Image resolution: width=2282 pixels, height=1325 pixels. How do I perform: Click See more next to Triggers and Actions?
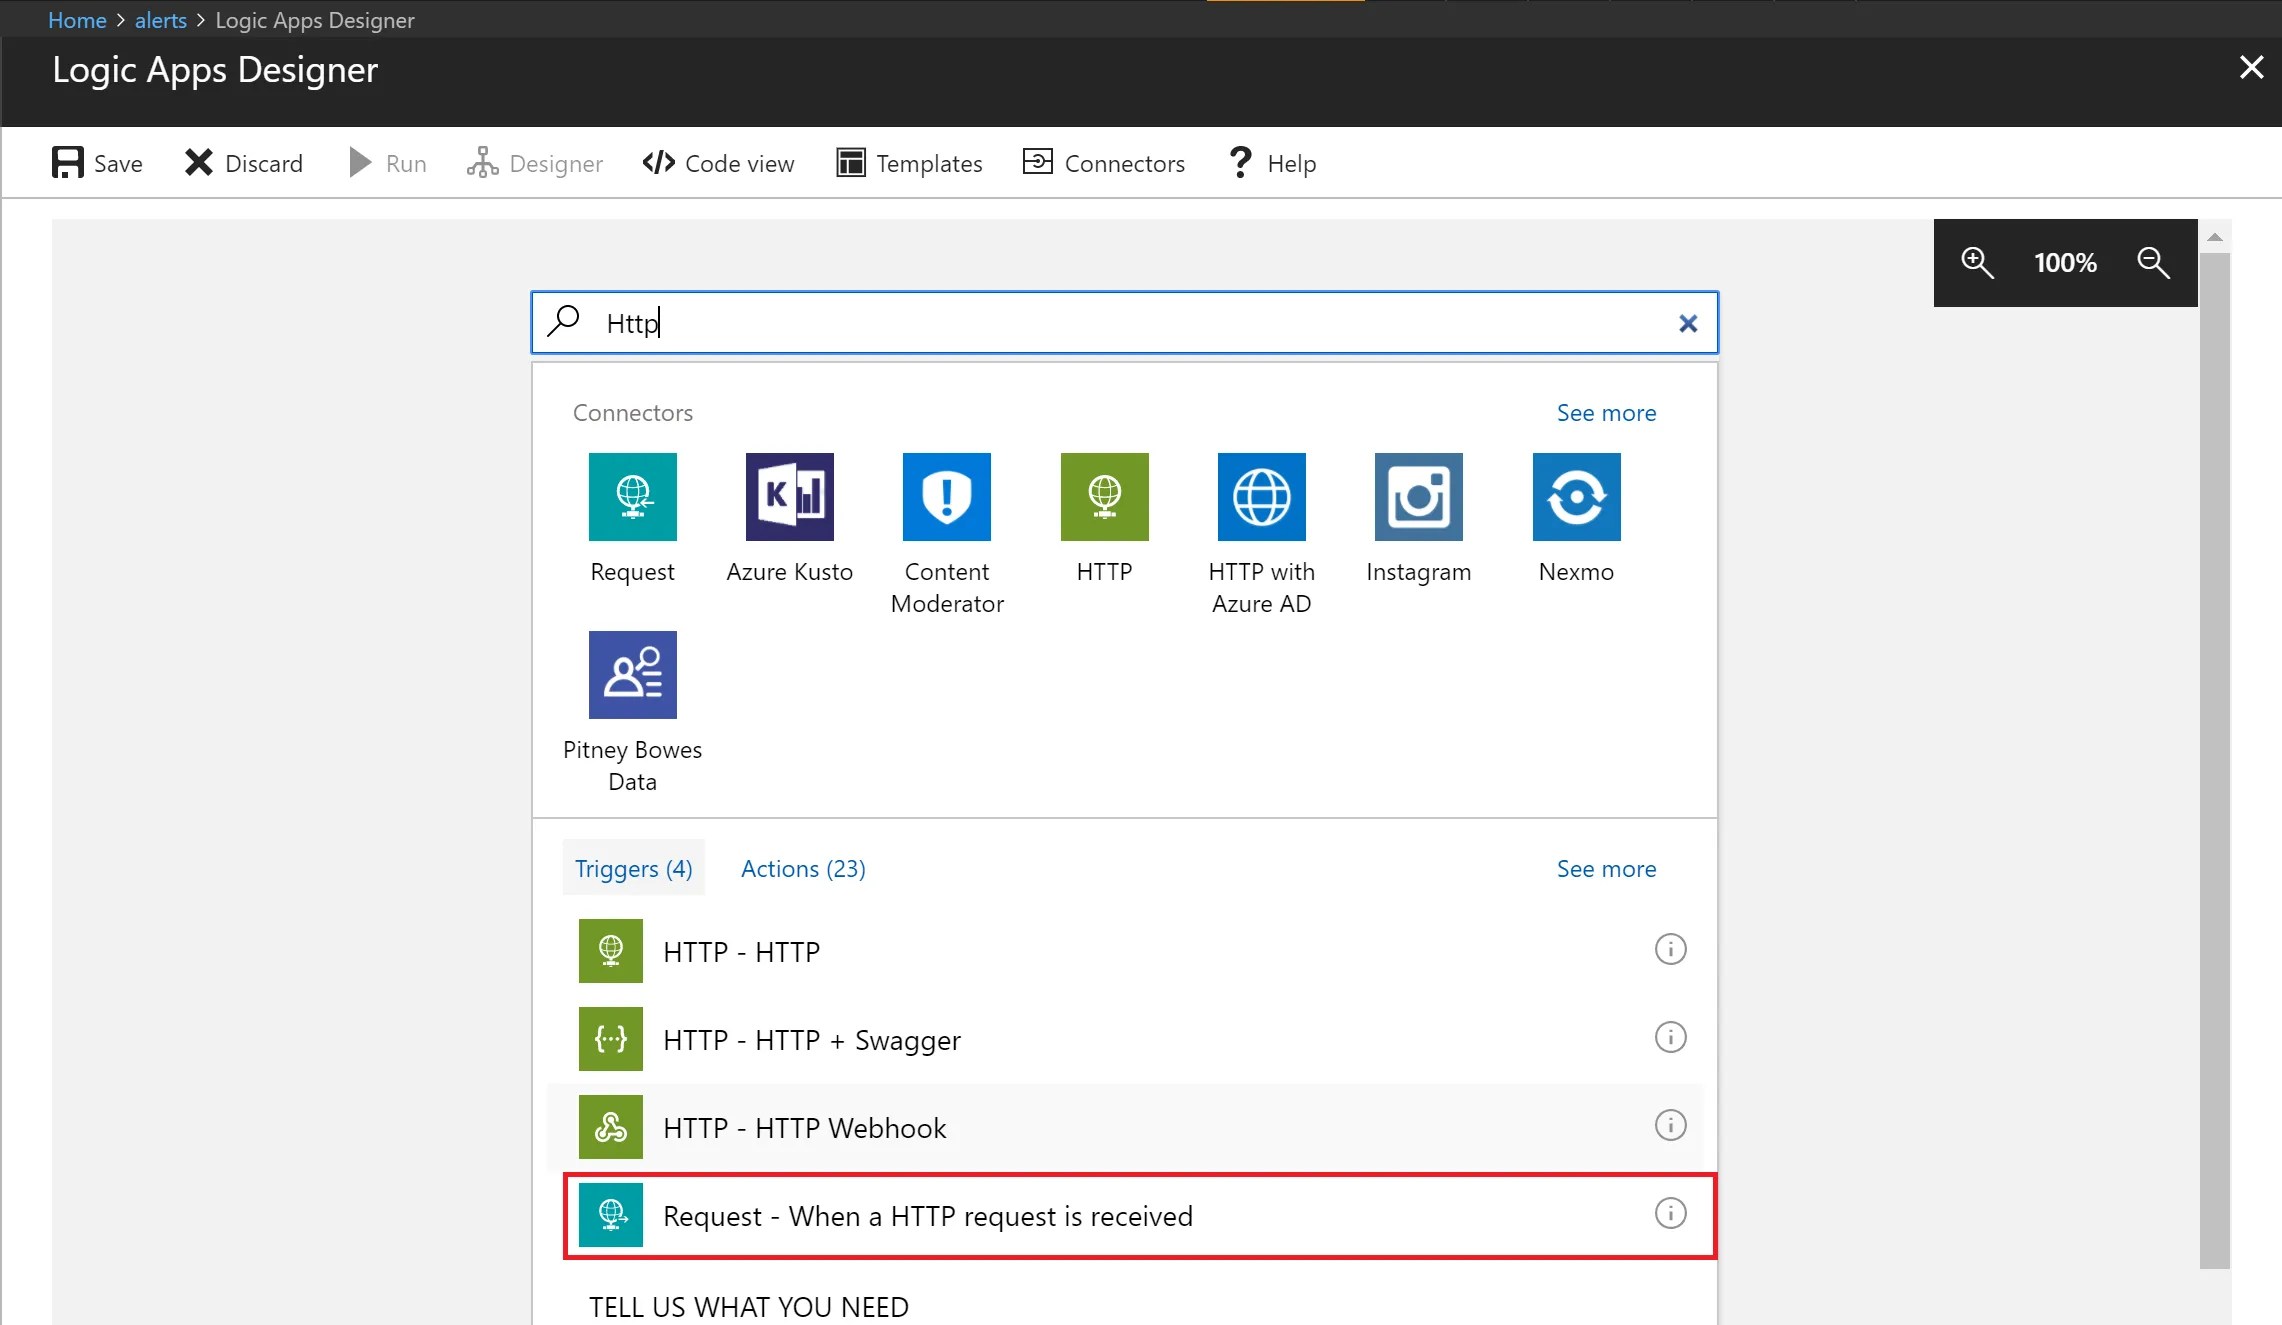[x=1606, y=869]
